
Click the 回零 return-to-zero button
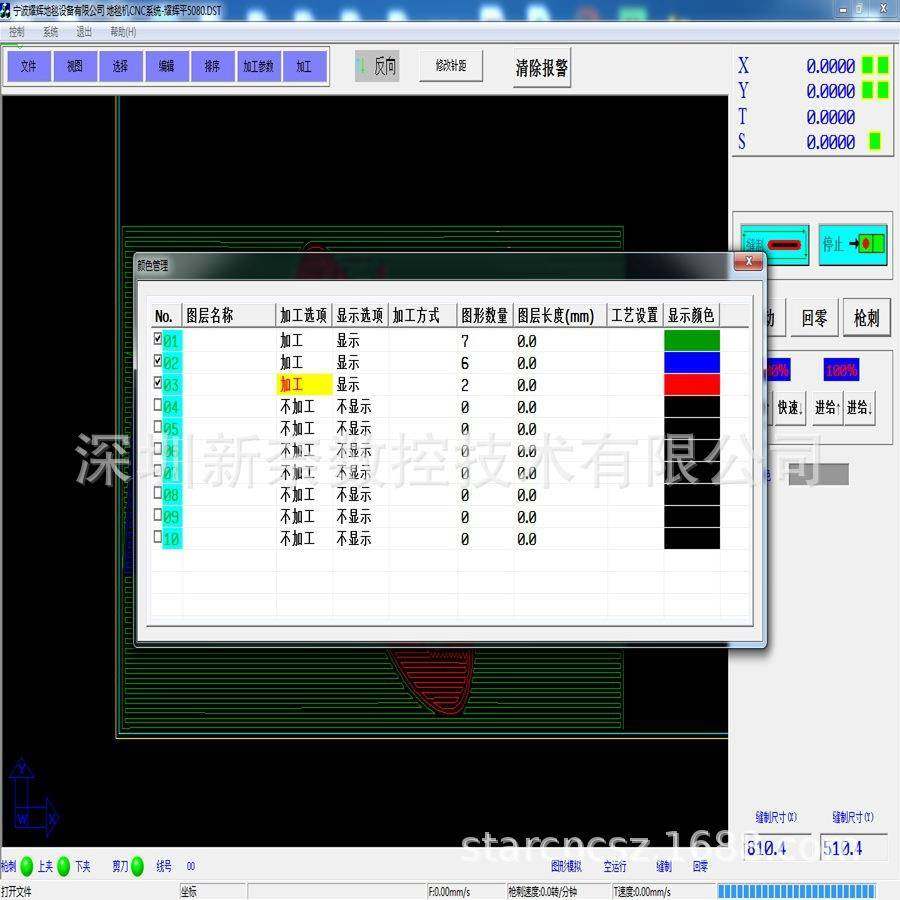coord(814,317)
